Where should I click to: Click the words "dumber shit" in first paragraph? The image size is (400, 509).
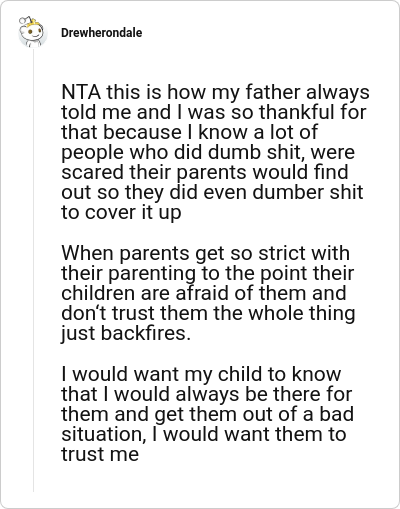coord(308,192)
